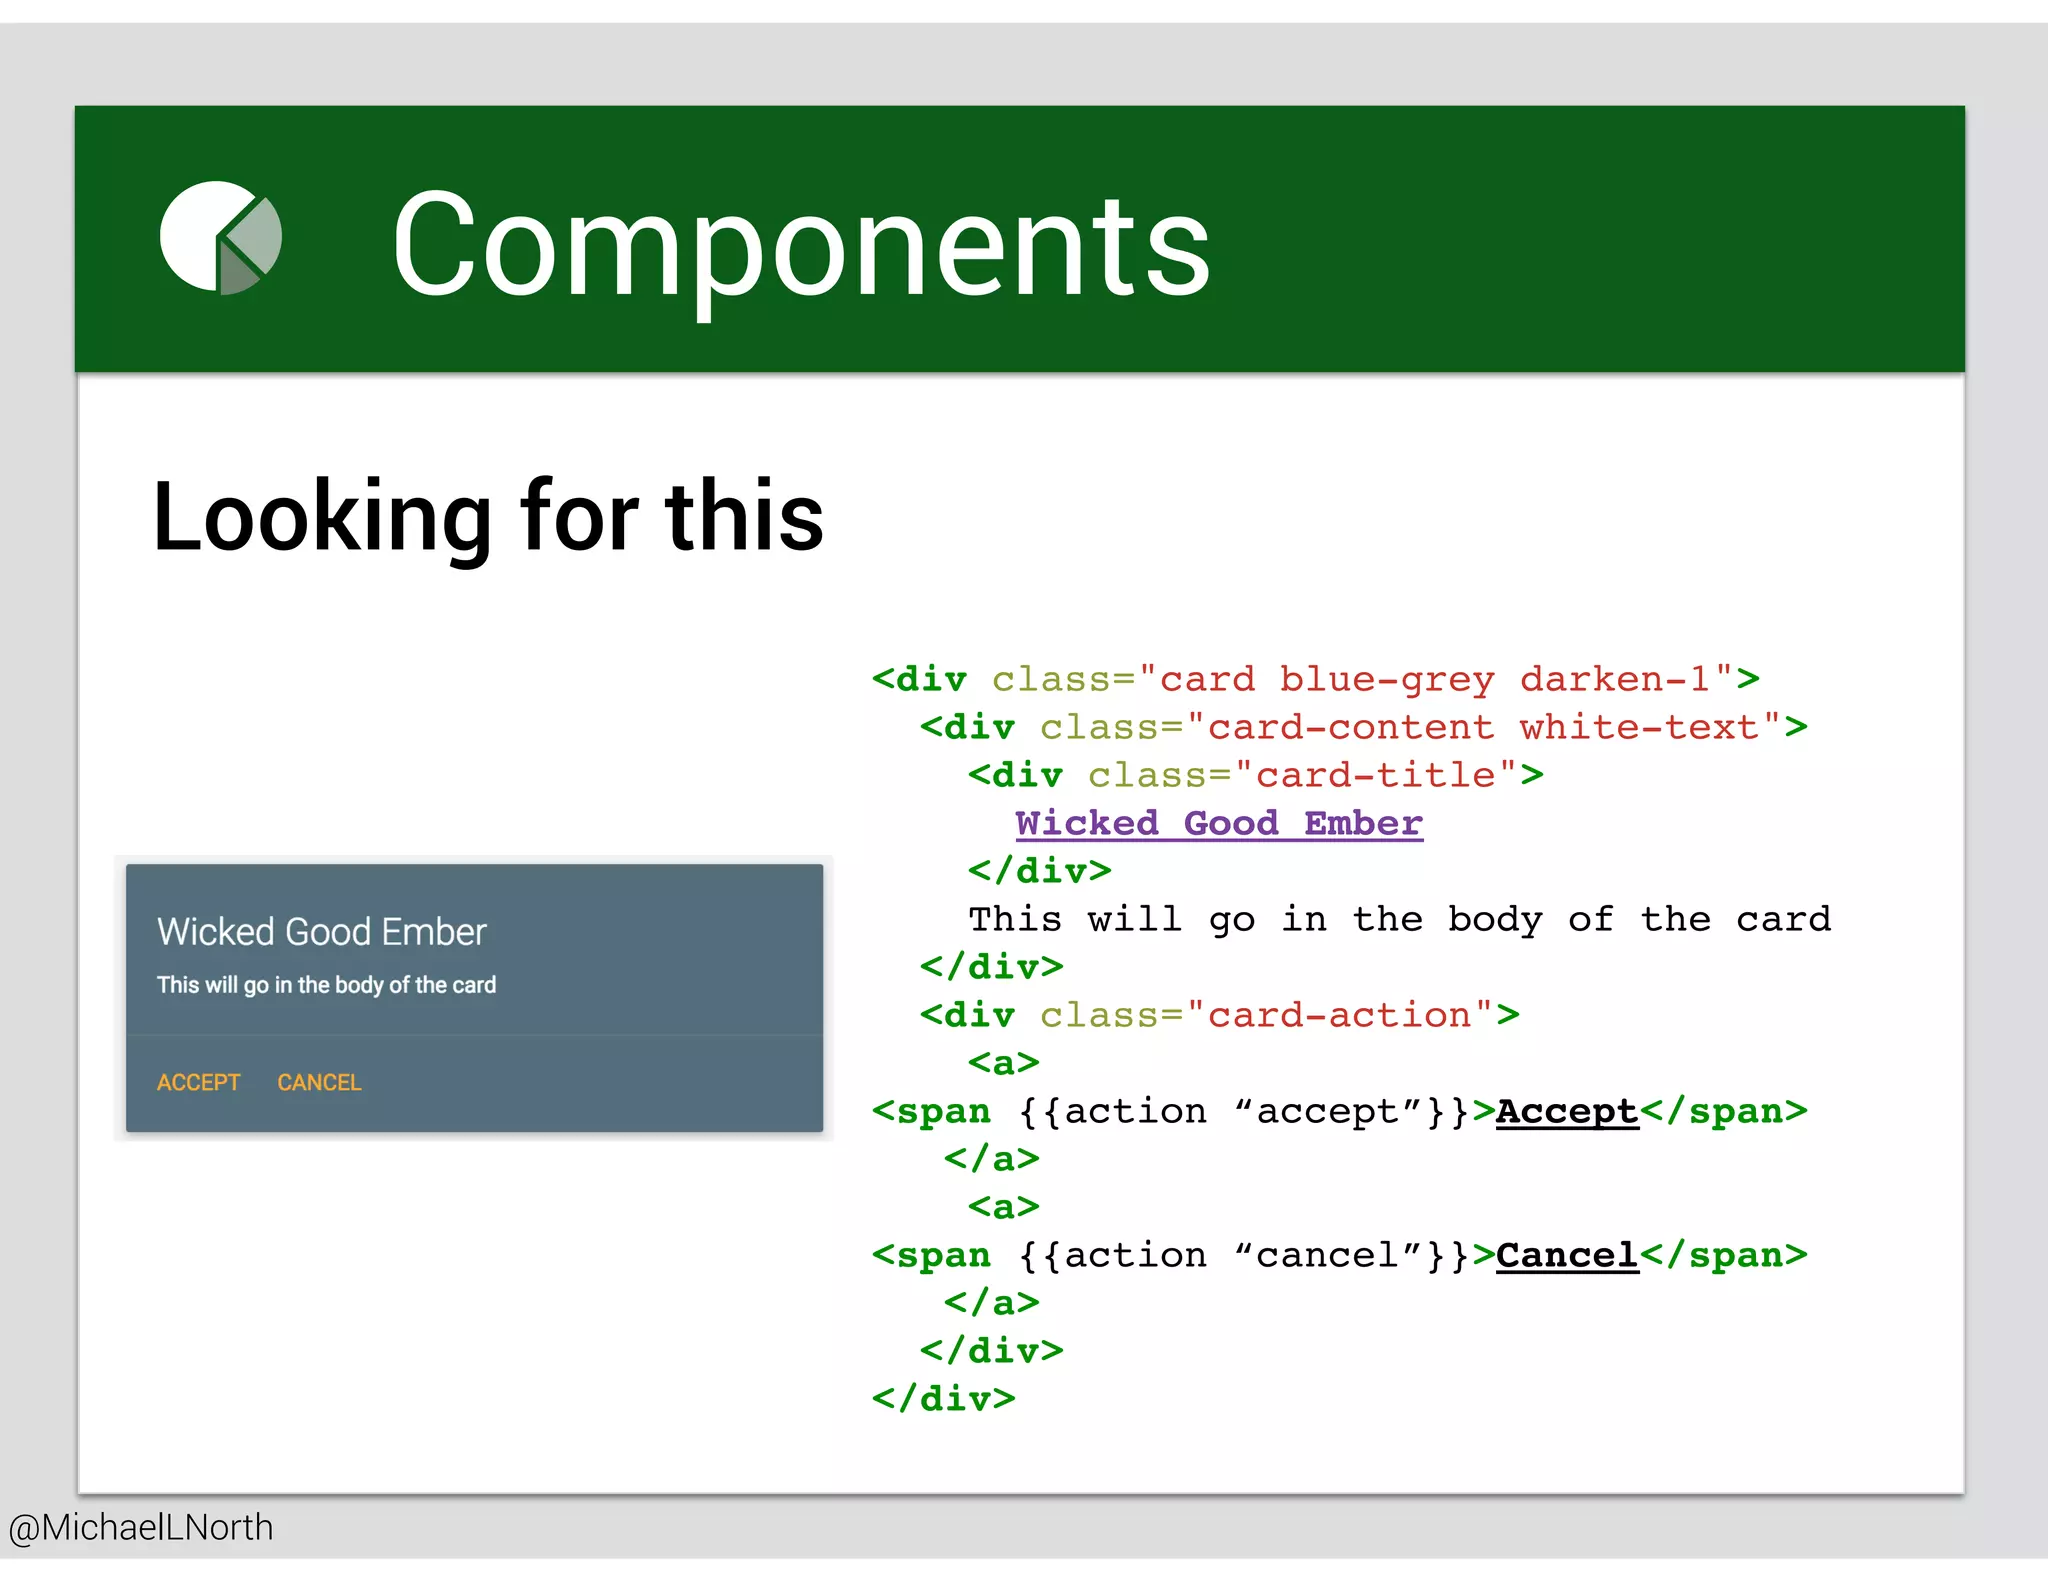The height and width of the screenshot is (1582, 2048).
Task: Click the card body text on preview card
Action: pos(326,985)
